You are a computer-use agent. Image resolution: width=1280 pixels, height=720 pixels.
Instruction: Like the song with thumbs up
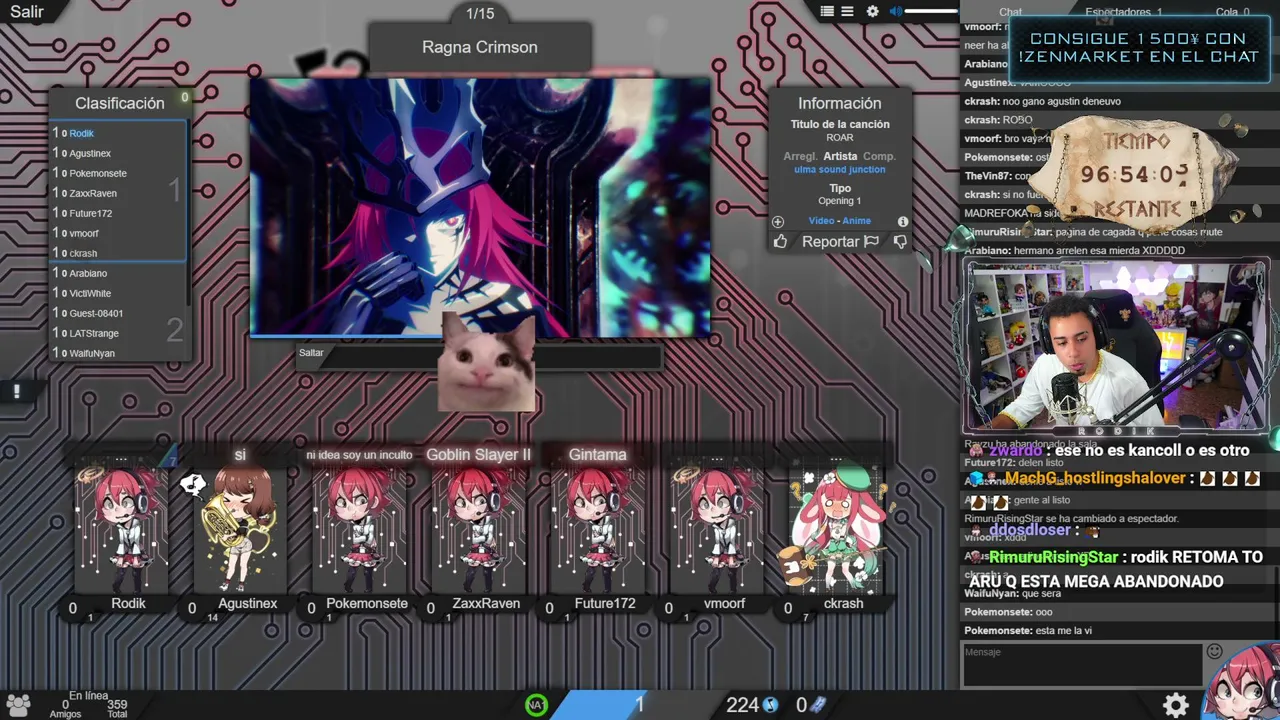tap(780, 241)
